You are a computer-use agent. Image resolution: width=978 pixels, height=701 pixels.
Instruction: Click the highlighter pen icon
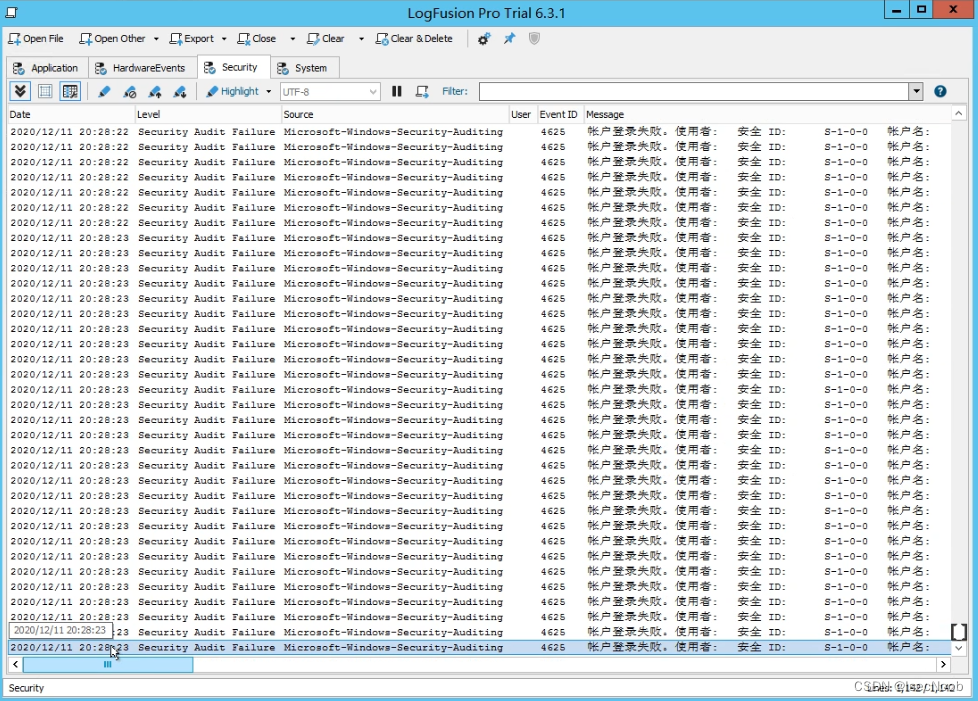click(104, 92)
